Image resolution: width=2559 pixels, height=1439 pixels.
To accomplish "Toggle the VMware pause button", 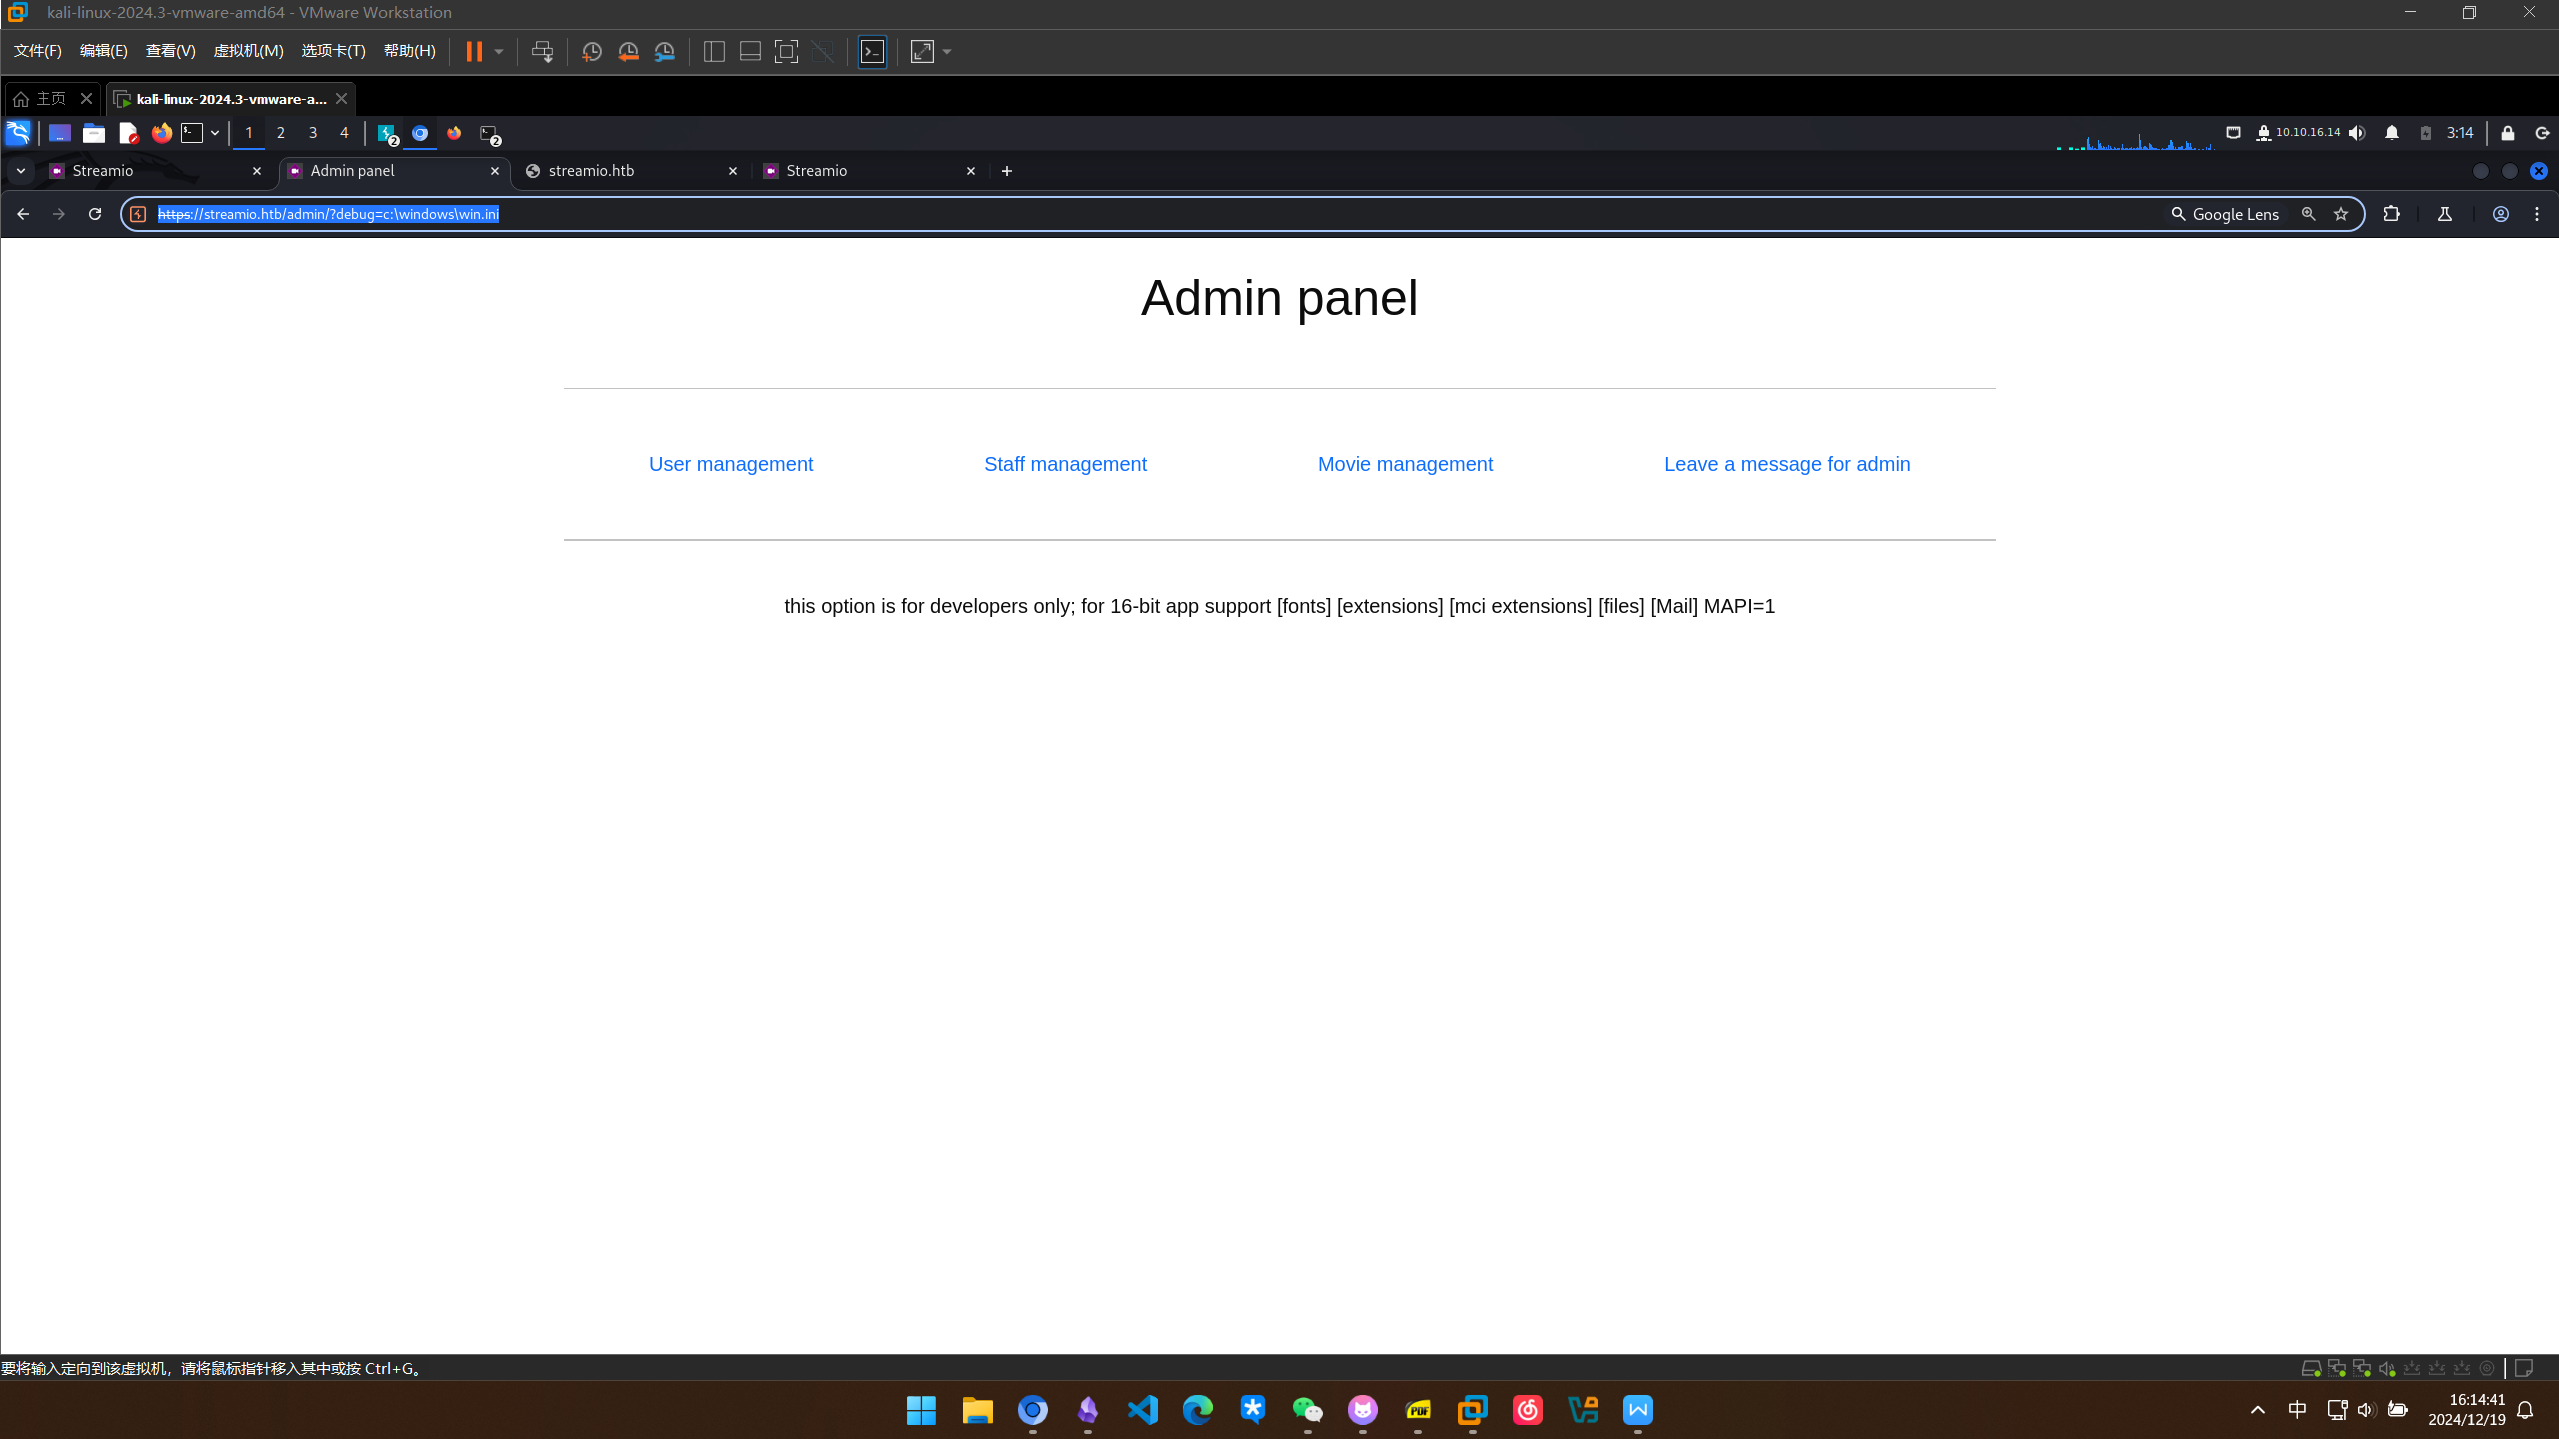I will (x=474, y=52).
